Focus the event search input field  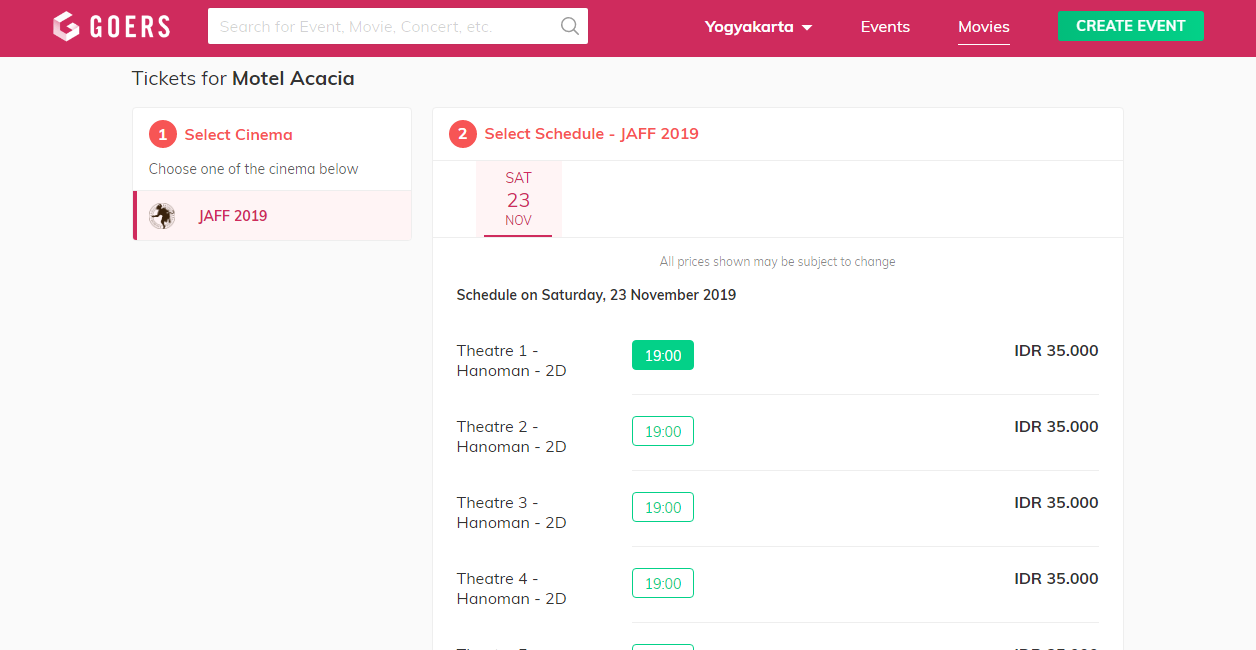pos(385,26)
